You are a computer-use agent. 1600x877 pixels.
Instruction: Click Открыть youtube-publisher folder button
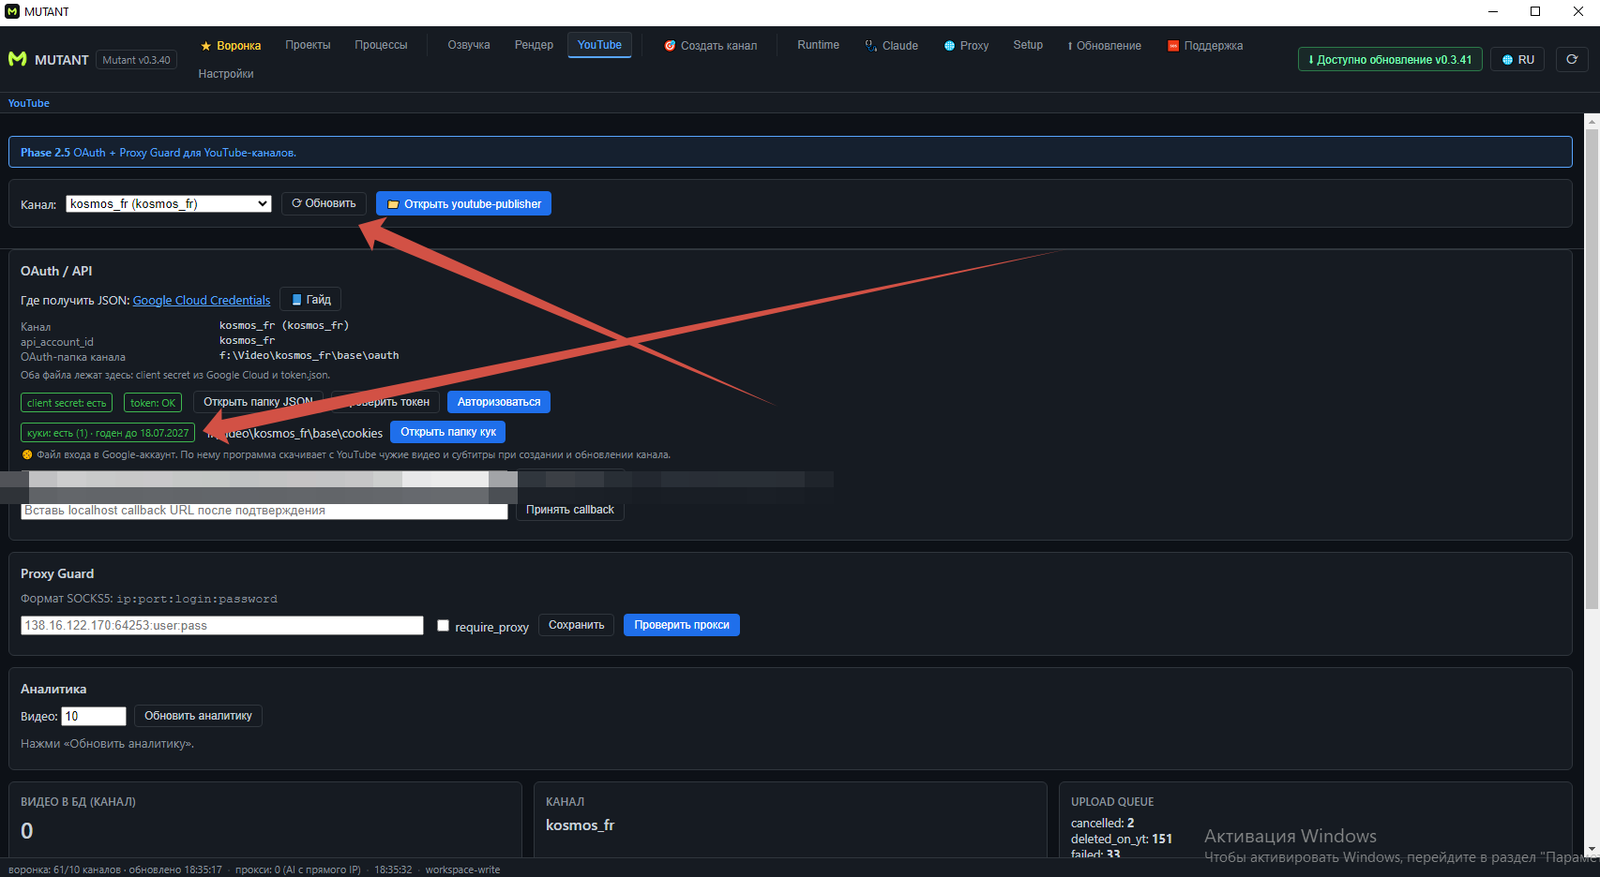[464, 204]
